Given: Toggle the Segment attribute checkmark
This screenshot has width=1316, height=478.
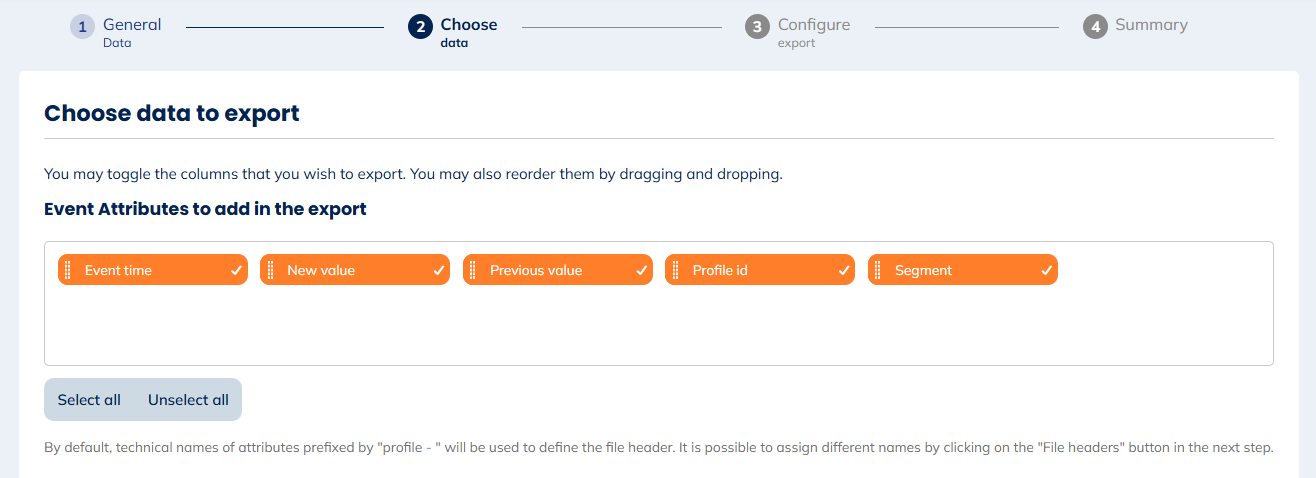Looking at the screenshot, I should (x=1046, y=270).
